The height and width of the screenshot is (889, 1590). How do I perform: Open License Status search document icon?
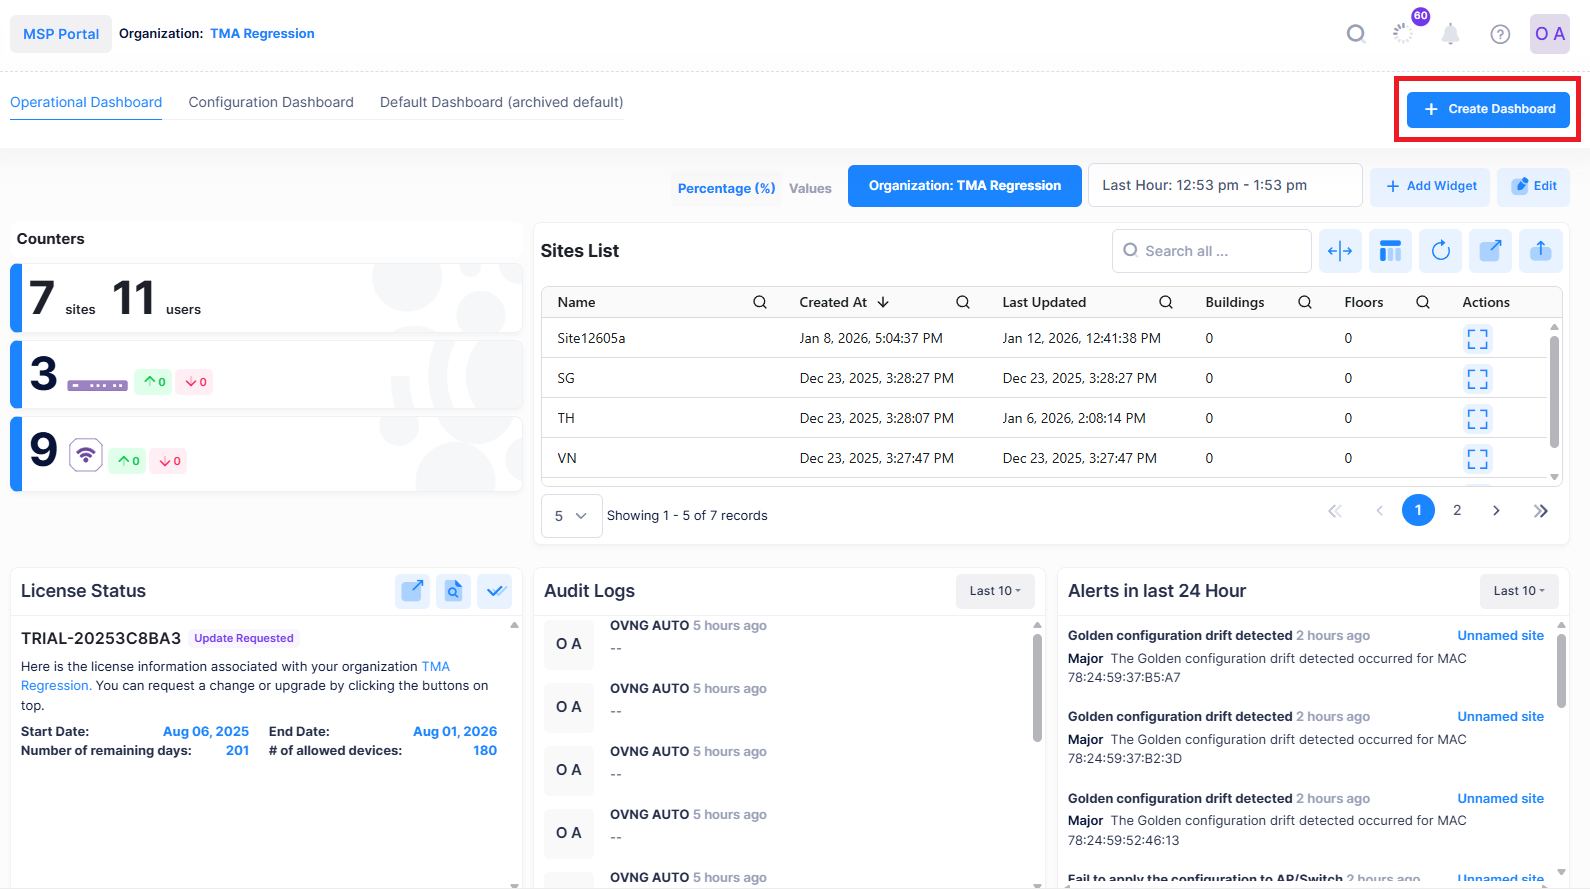pos(453,591)
